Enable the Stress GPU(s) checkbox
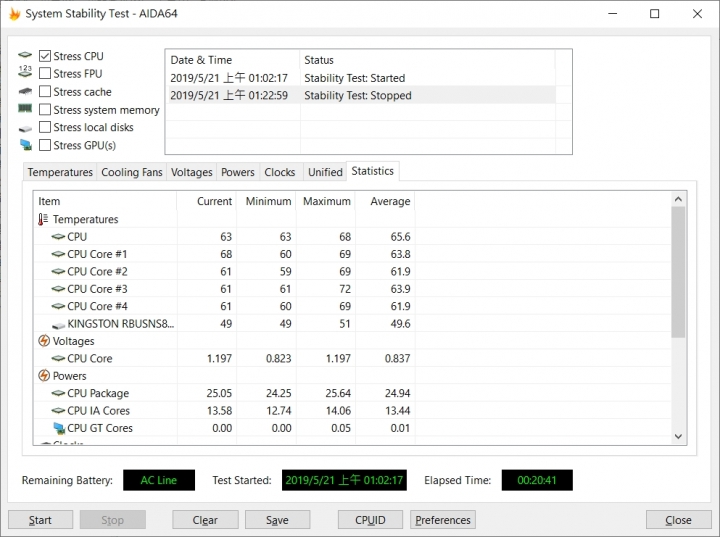This screenshot has height=537, width=720. pyautogui.click(x=45, y=145)
